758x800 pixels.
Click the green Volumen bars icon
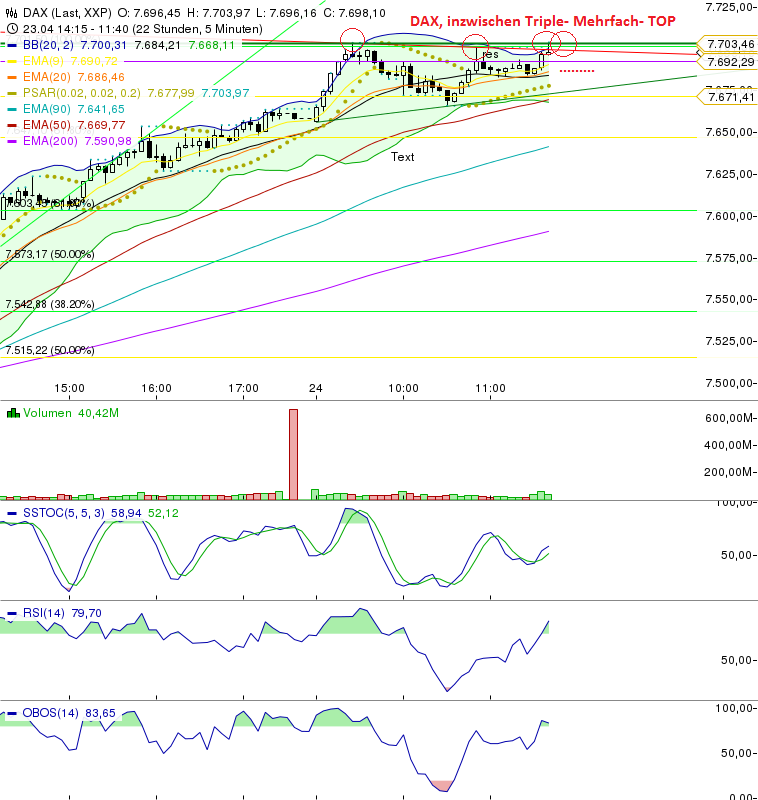click(x=13, y=413)
